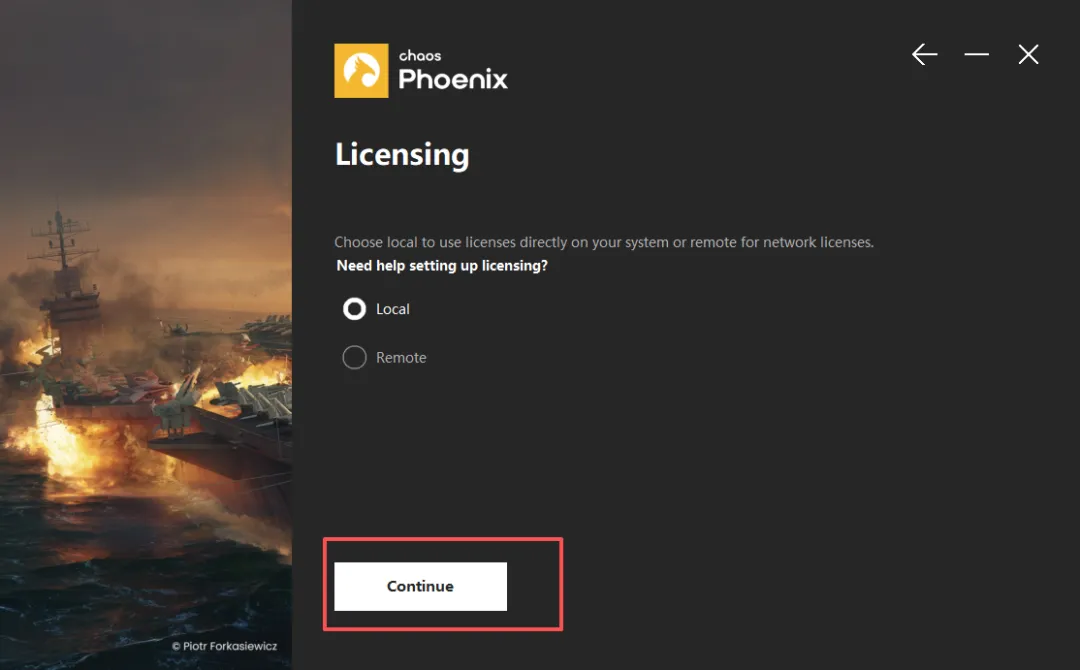Screen dimensions: 1080x670
Task: Click the burning warship artwork
Action: 145,335
